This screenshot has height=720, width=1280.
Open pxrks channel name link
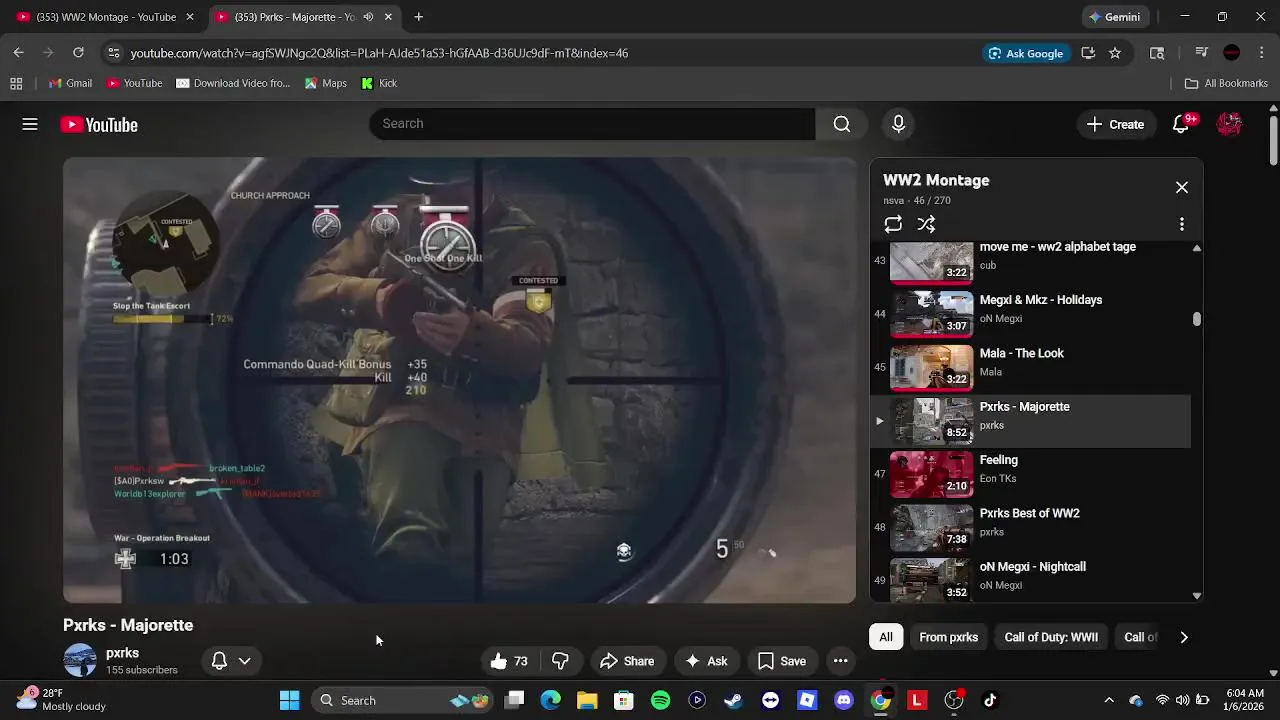[x=122, y=653]
